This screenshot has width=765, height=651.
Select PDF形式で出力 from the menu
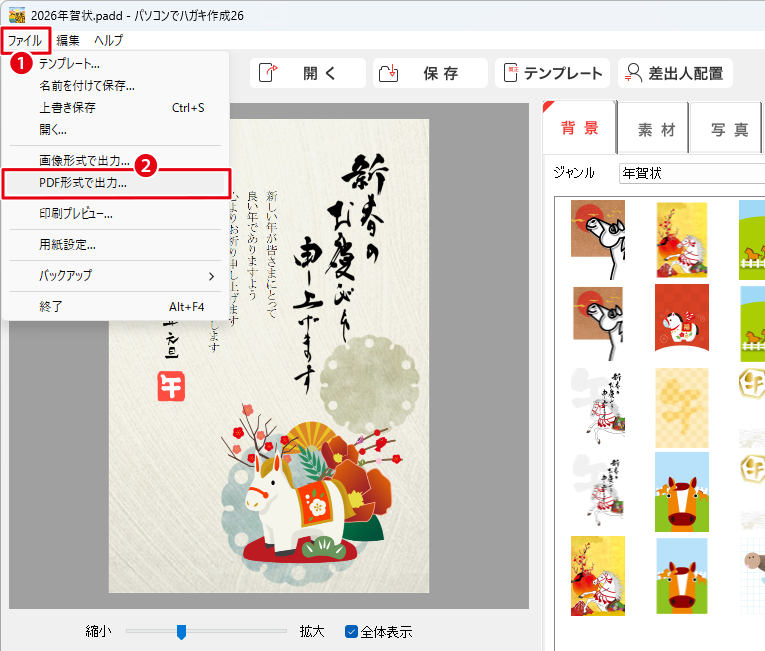pos(84,183)
